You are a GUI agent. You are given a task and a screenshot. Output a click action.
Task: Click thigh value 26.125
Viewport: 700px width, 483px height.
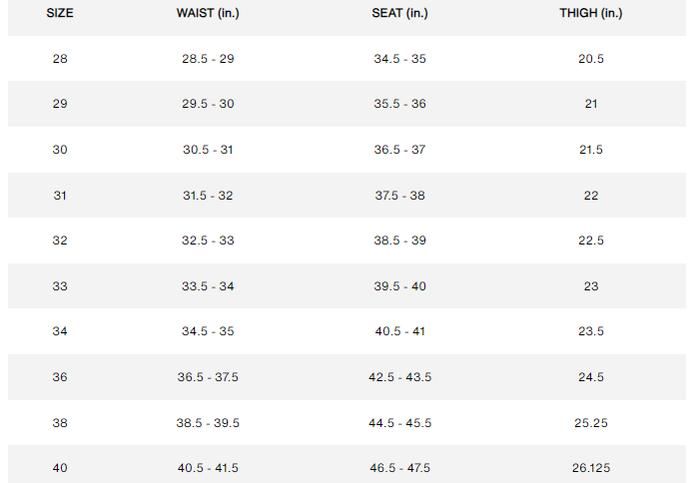(x=591, y=468)
